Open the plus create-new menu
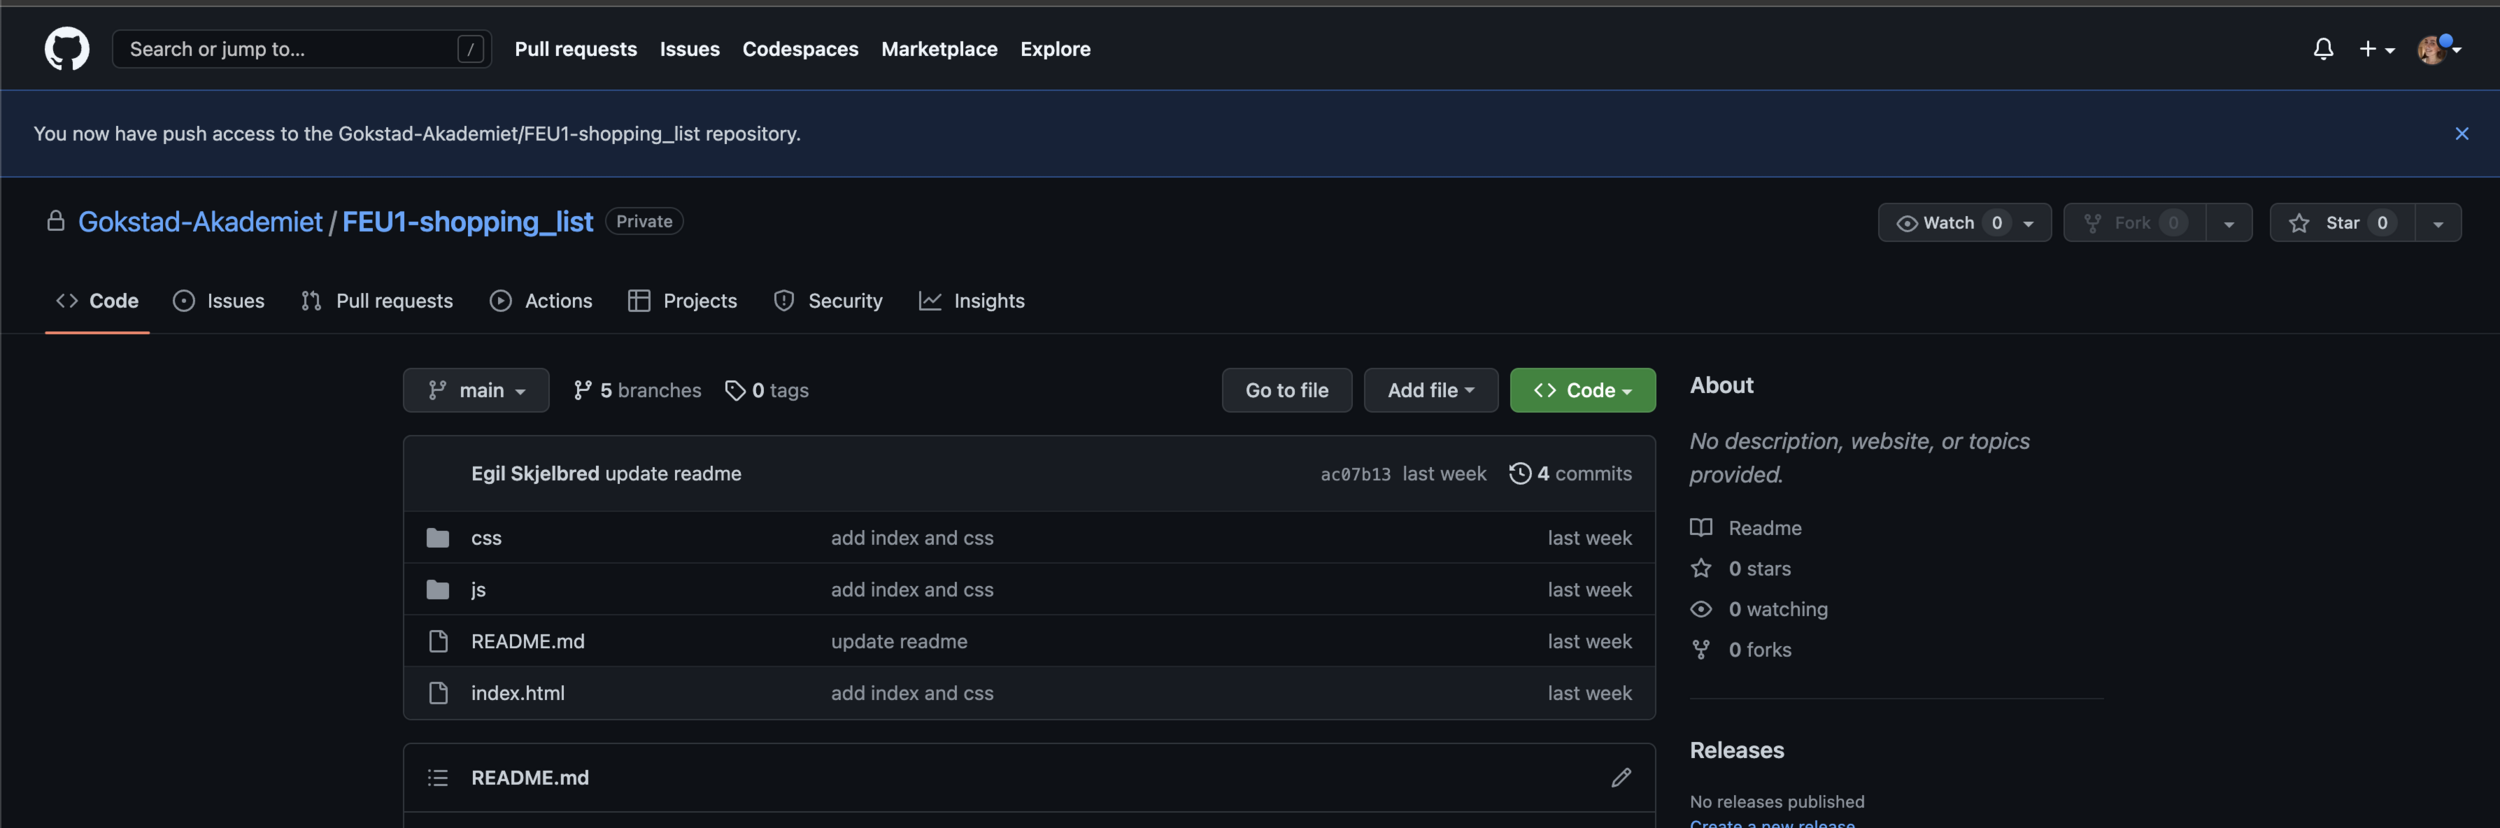2500x828 pixels. click(2376, 49)
